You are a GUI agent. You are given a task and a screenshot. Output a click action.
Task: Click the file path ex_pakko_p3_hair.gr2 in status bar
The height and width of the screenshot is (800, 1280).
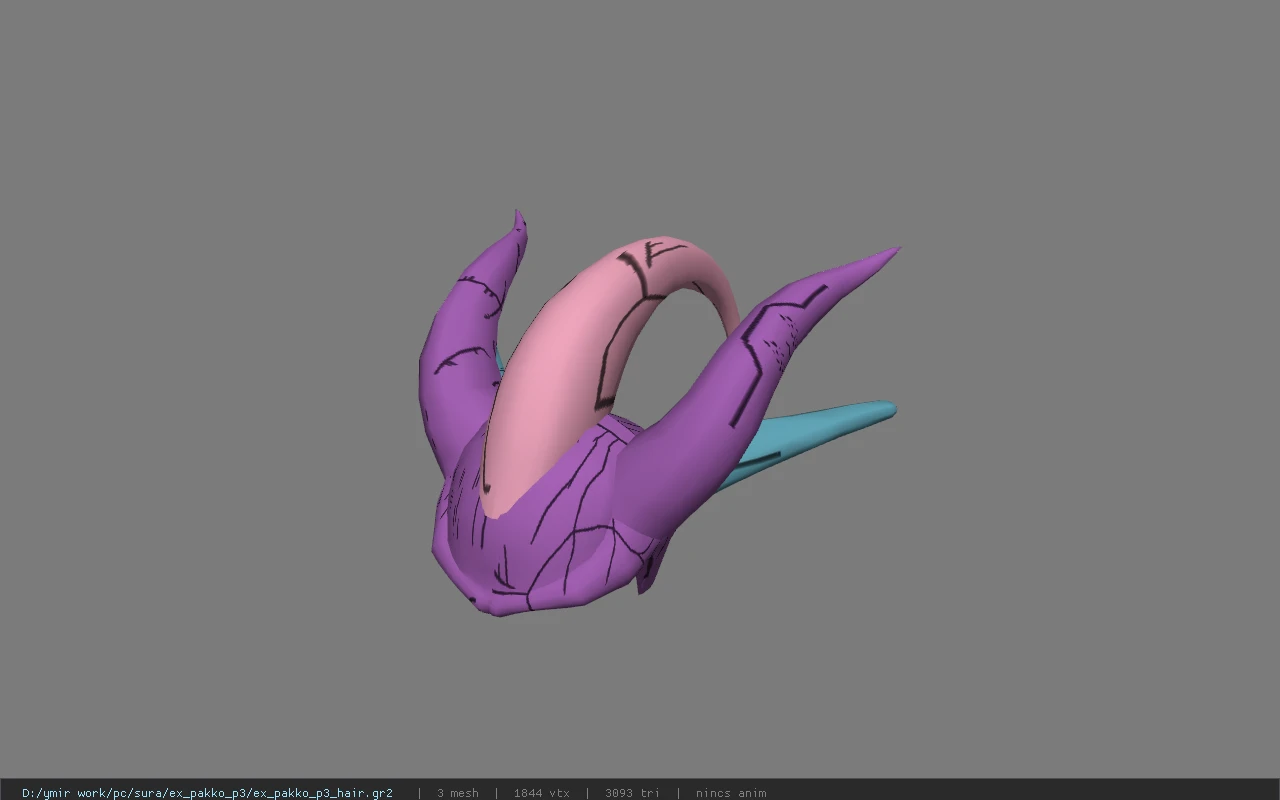tap(207, 793)
